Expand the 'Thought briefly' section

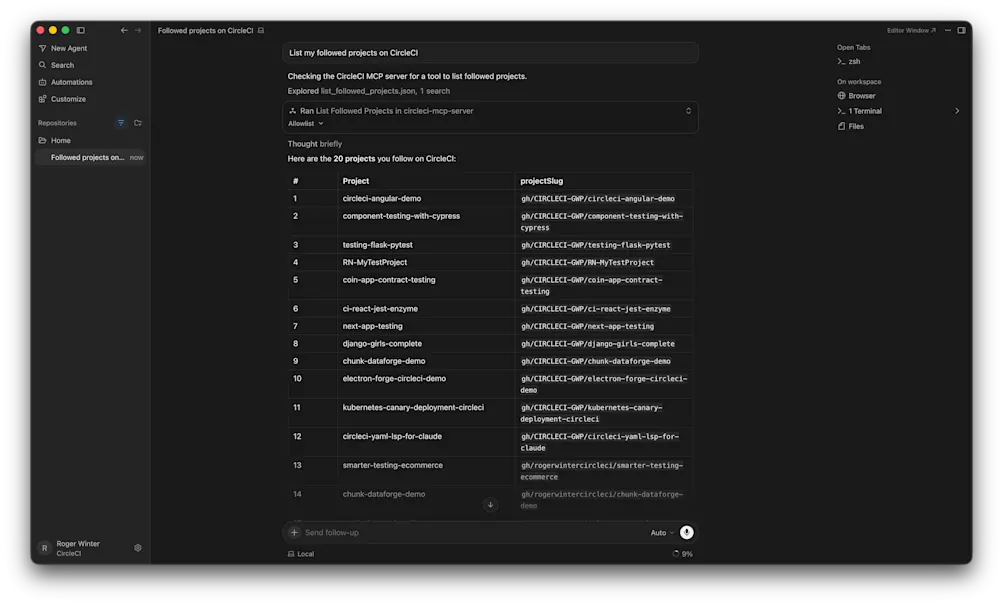click(x=315, y=144)
